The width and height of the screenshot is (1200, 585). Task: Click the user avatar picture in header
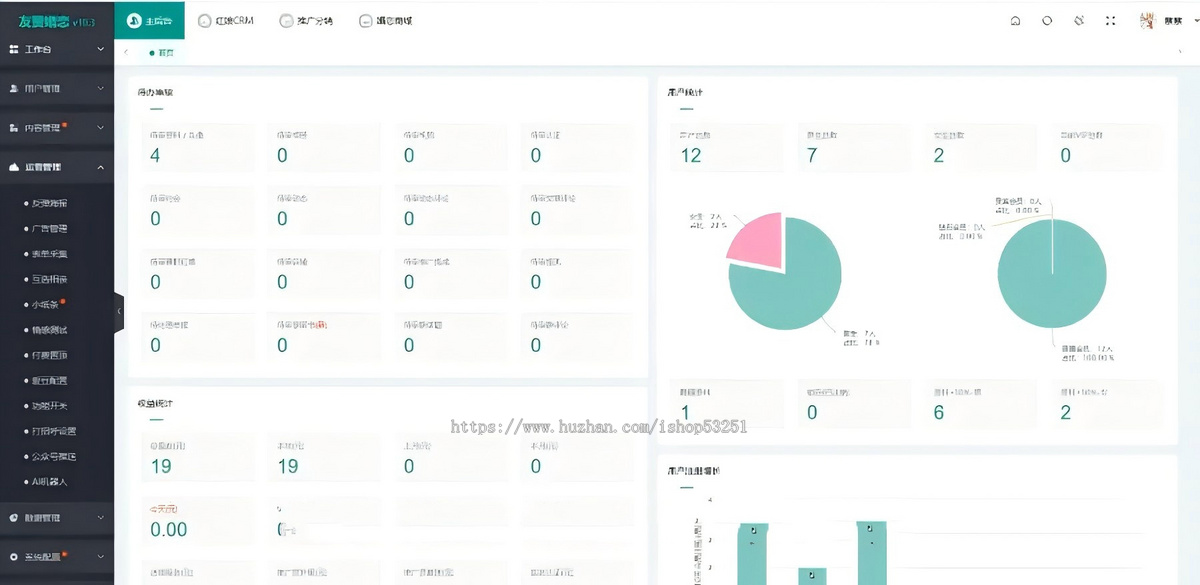[x=1147, y=20]
